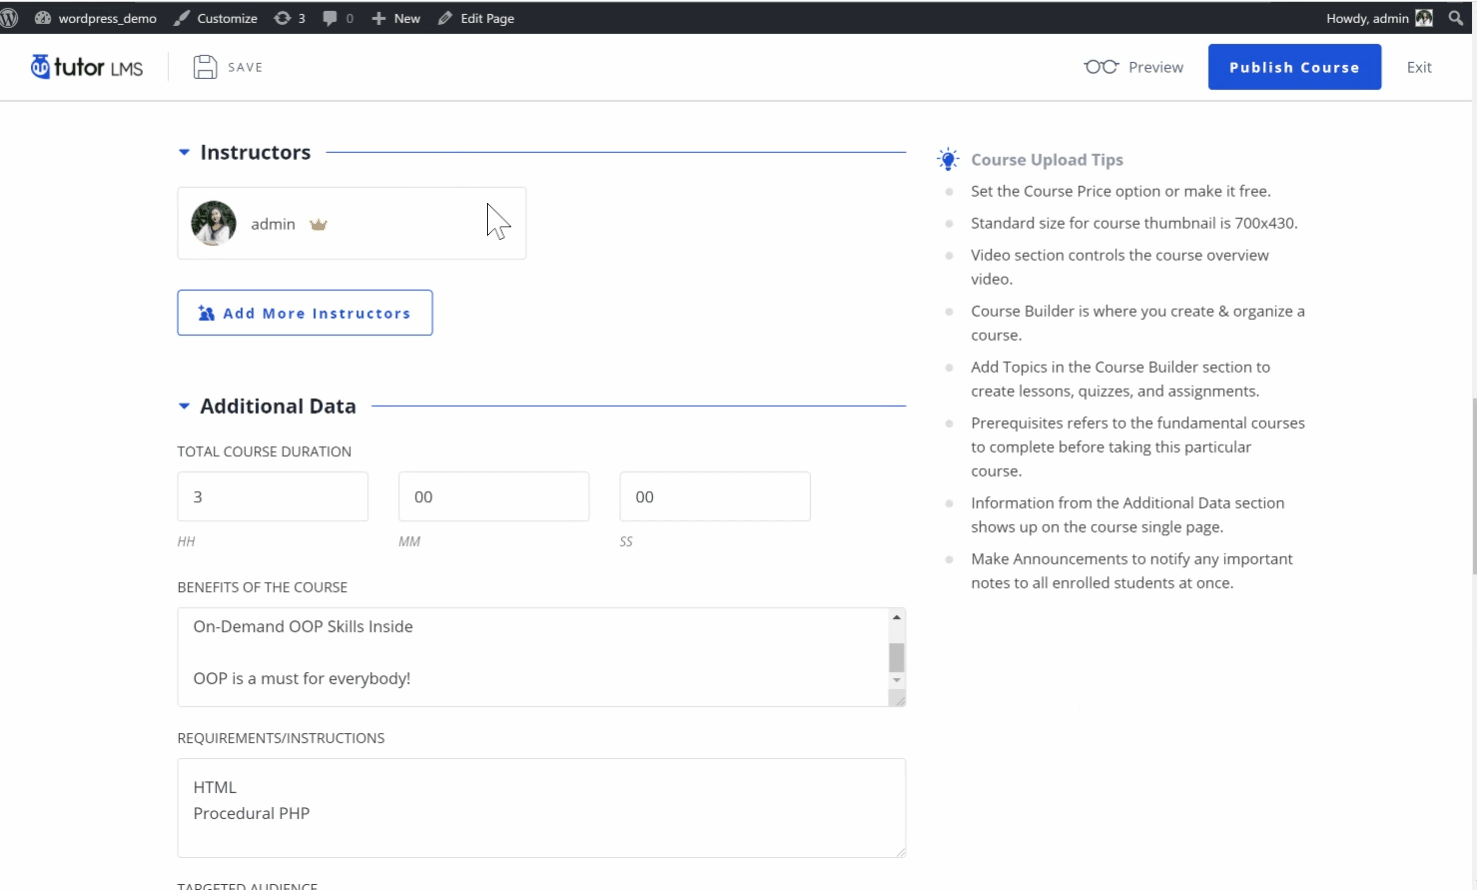The height and width of the screenshot is (890, 1477).
Task: Click the search magnifier icon
Action: pos(1456,18)
